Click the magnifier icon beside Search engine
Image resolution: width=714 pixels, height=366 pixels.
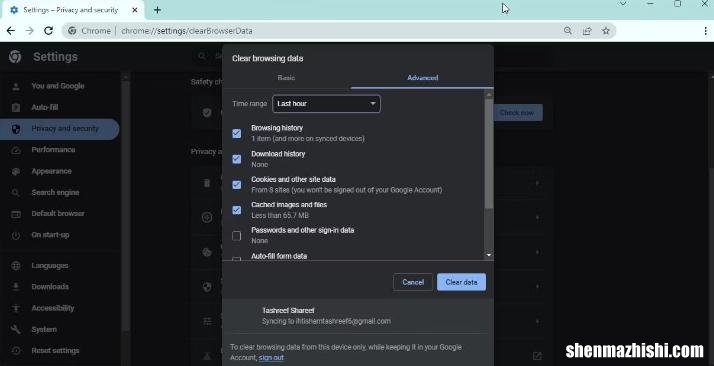16,193
